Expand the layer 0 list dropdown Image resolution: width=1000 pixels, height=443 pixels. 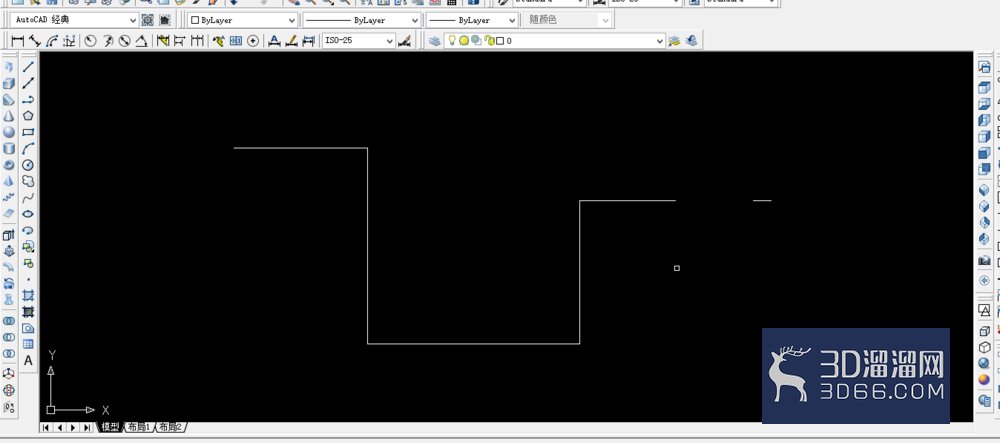(660, 41)
